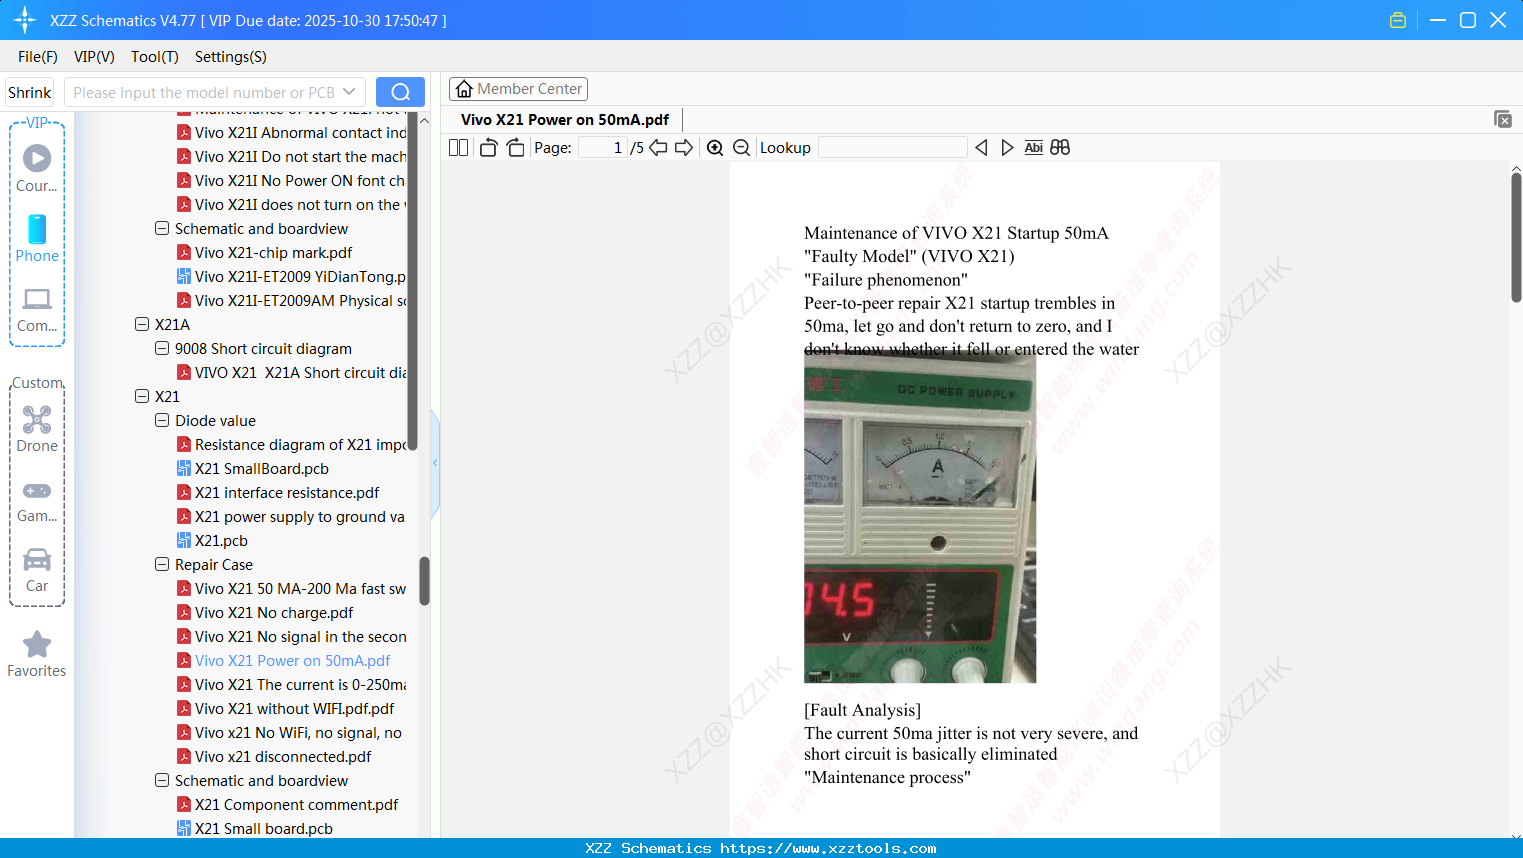Open Vivo X21I Abnormal contact file

(x=291, y=132)
